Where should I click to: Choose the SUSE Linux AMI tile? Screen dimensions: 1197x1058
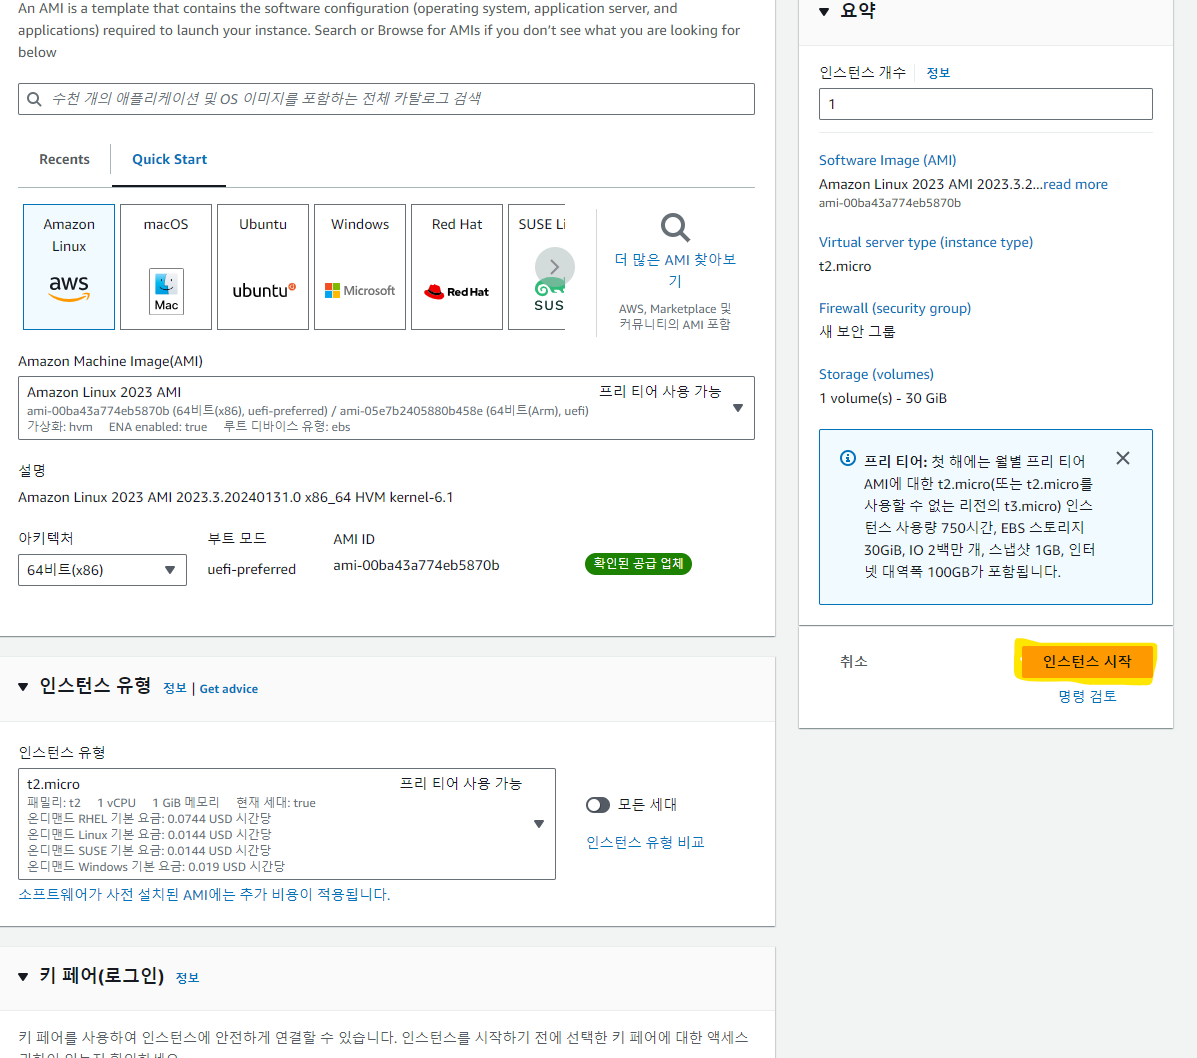pyautogui.click(x=537, y=266)
